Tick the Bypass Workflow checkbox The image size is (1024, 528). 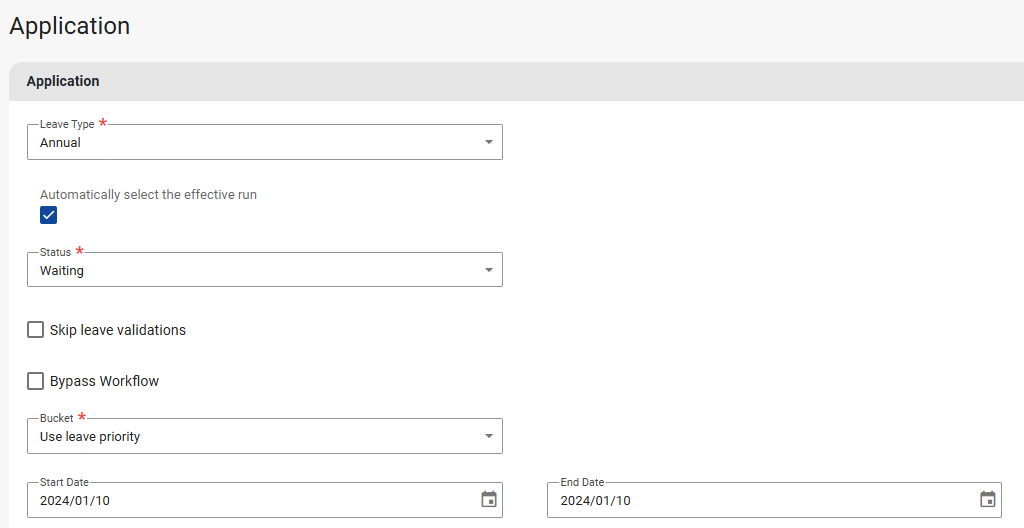tap(36, 381)
